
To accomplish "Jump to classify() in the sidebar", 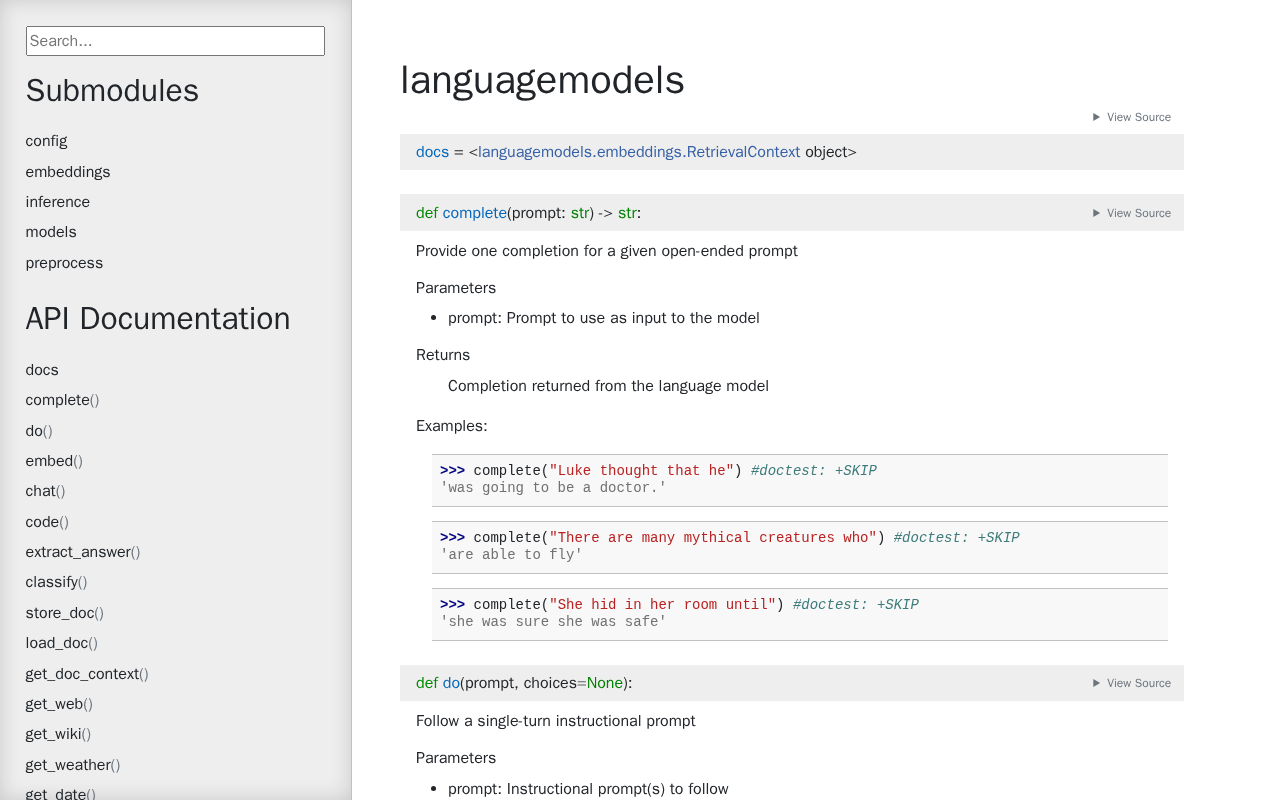I will click(56, 582).
